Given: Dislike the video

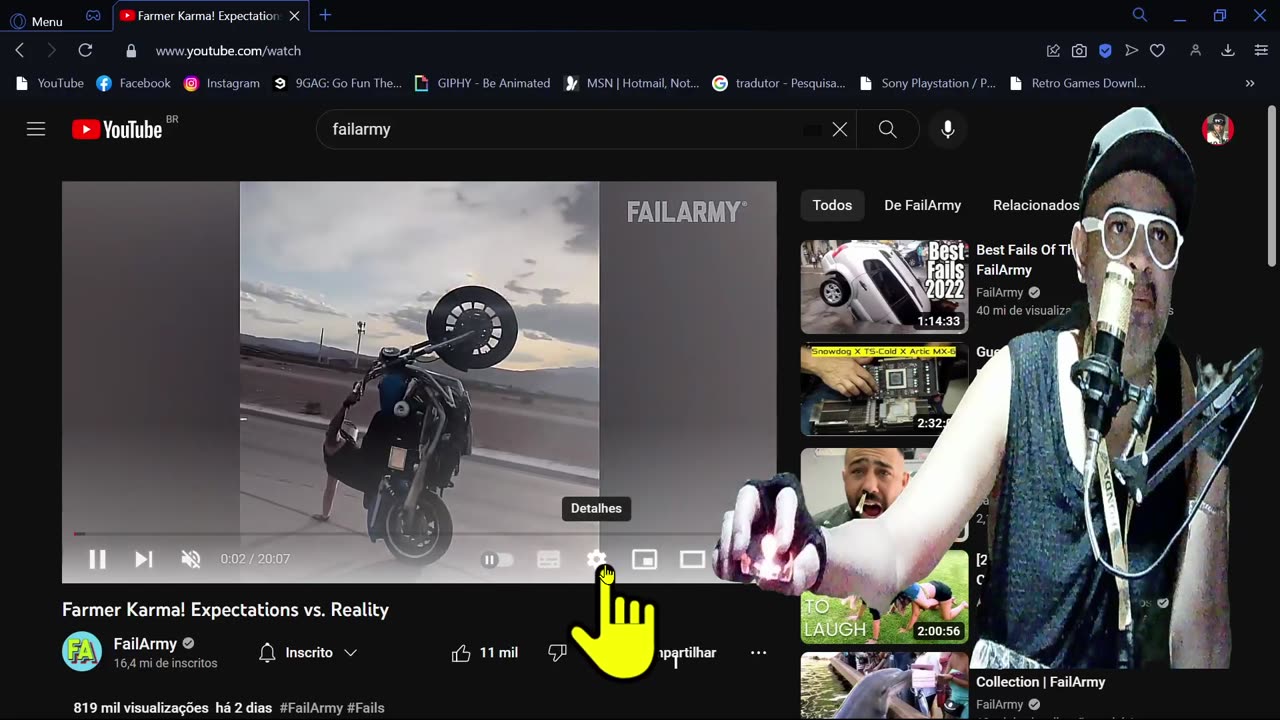Looking at the screenshot, I should [558, 653].
